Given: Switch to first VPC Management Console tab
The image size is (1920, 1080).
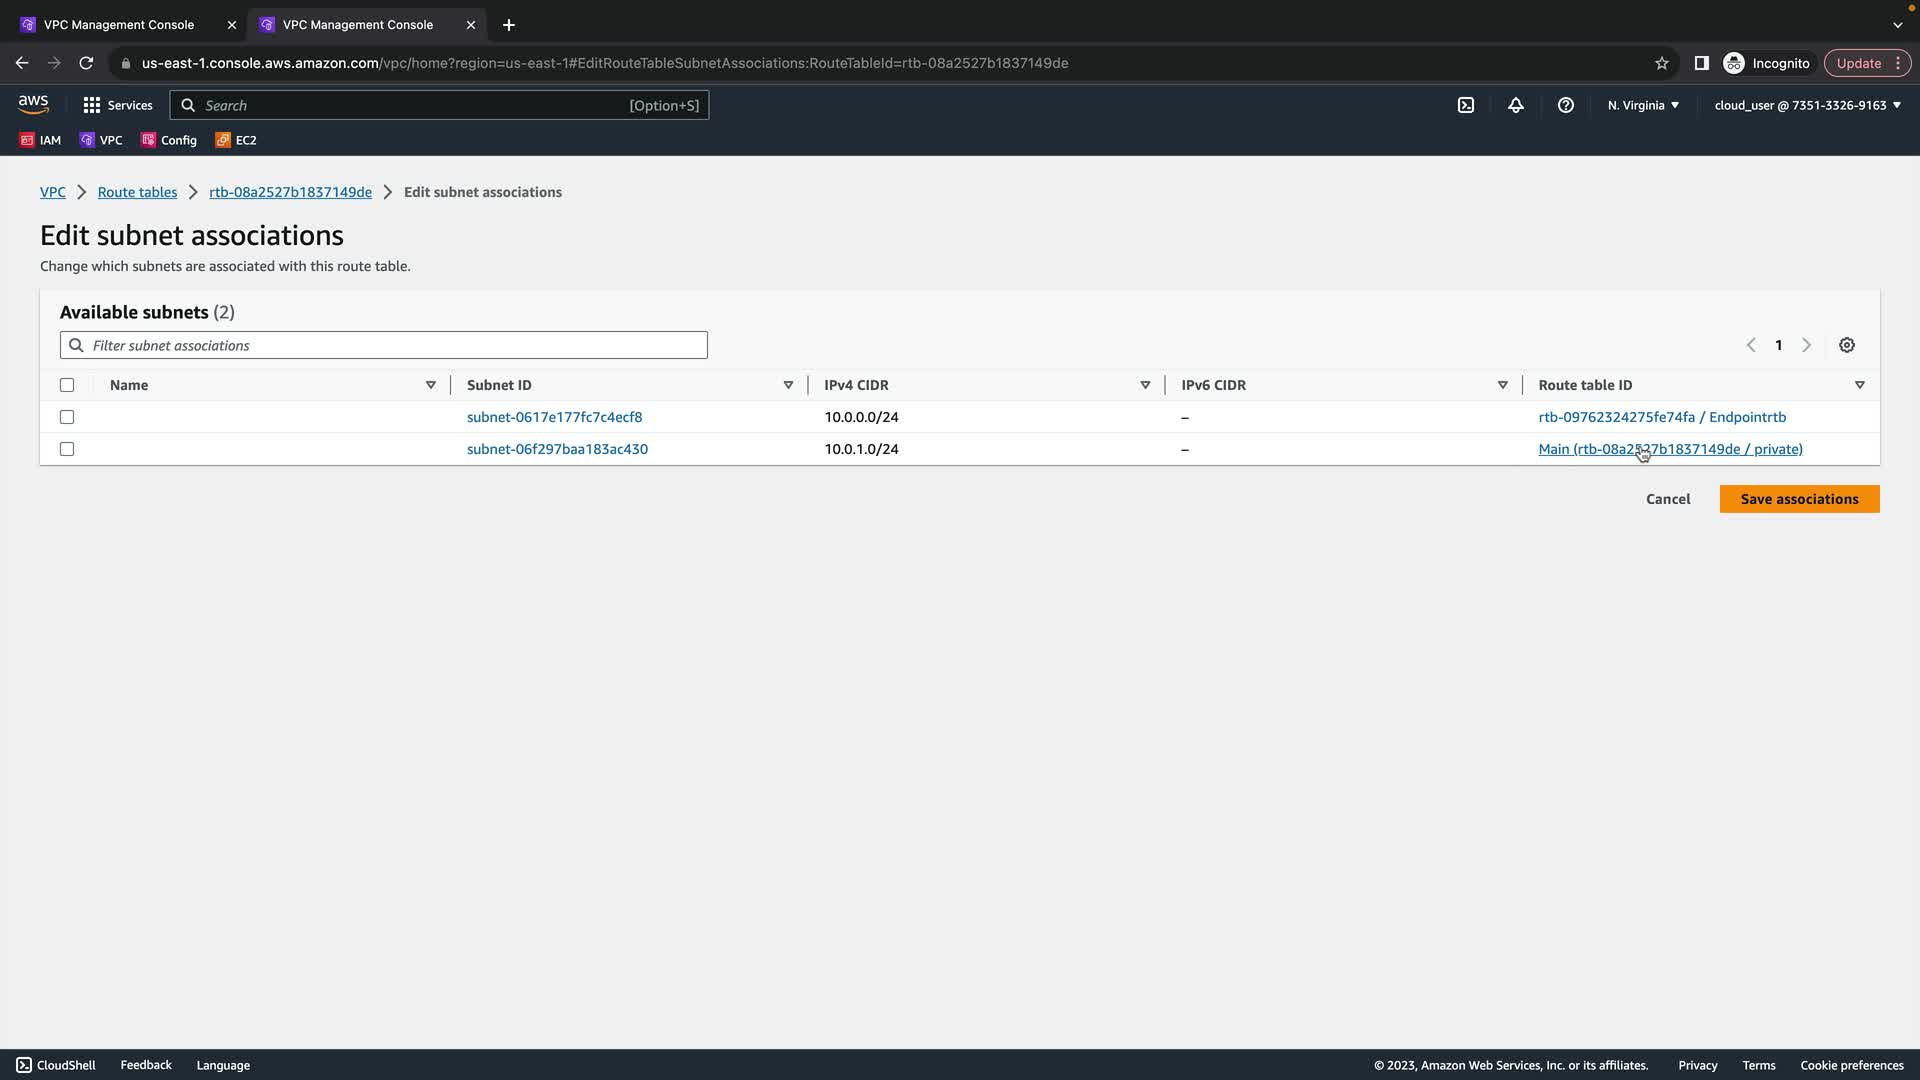Looking at the screenshot, I should (x=119, y=24).
